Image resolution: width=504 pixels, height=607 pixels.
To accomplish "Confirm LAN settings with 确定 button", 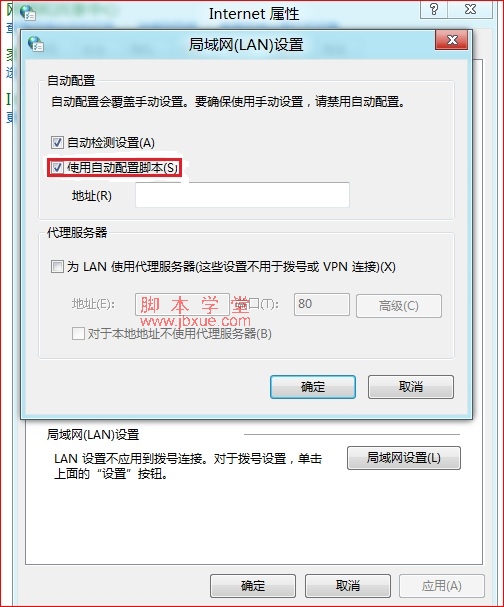I will pyautogui.click(x=313, y=387).
